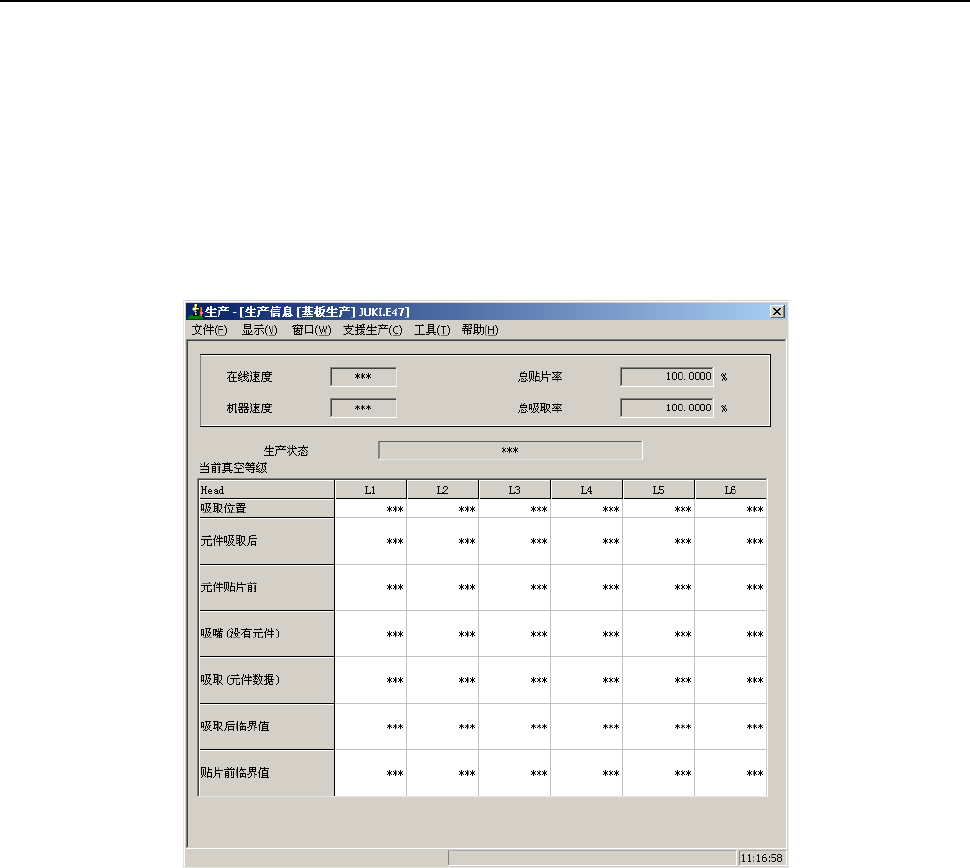This screenshot has width=970, height=868.
Task: Click the L1 column header
Action: tap(371, 490)
